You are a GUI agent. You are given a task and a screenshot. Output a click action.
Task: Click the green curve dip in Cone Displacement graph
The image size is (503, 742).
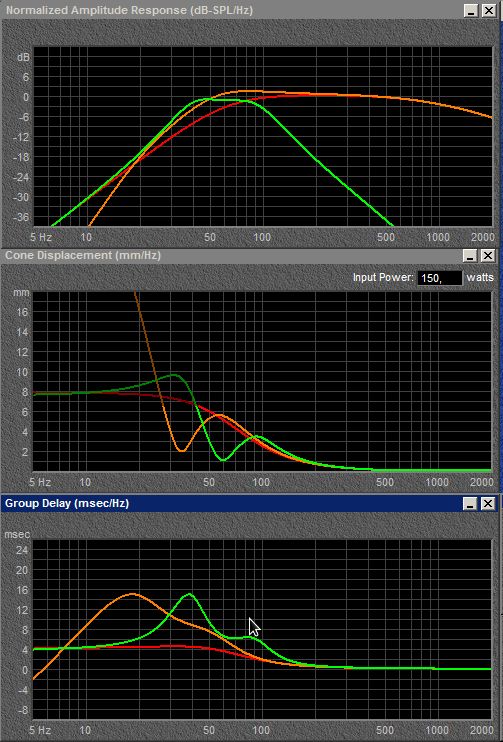tap(223, 459)
